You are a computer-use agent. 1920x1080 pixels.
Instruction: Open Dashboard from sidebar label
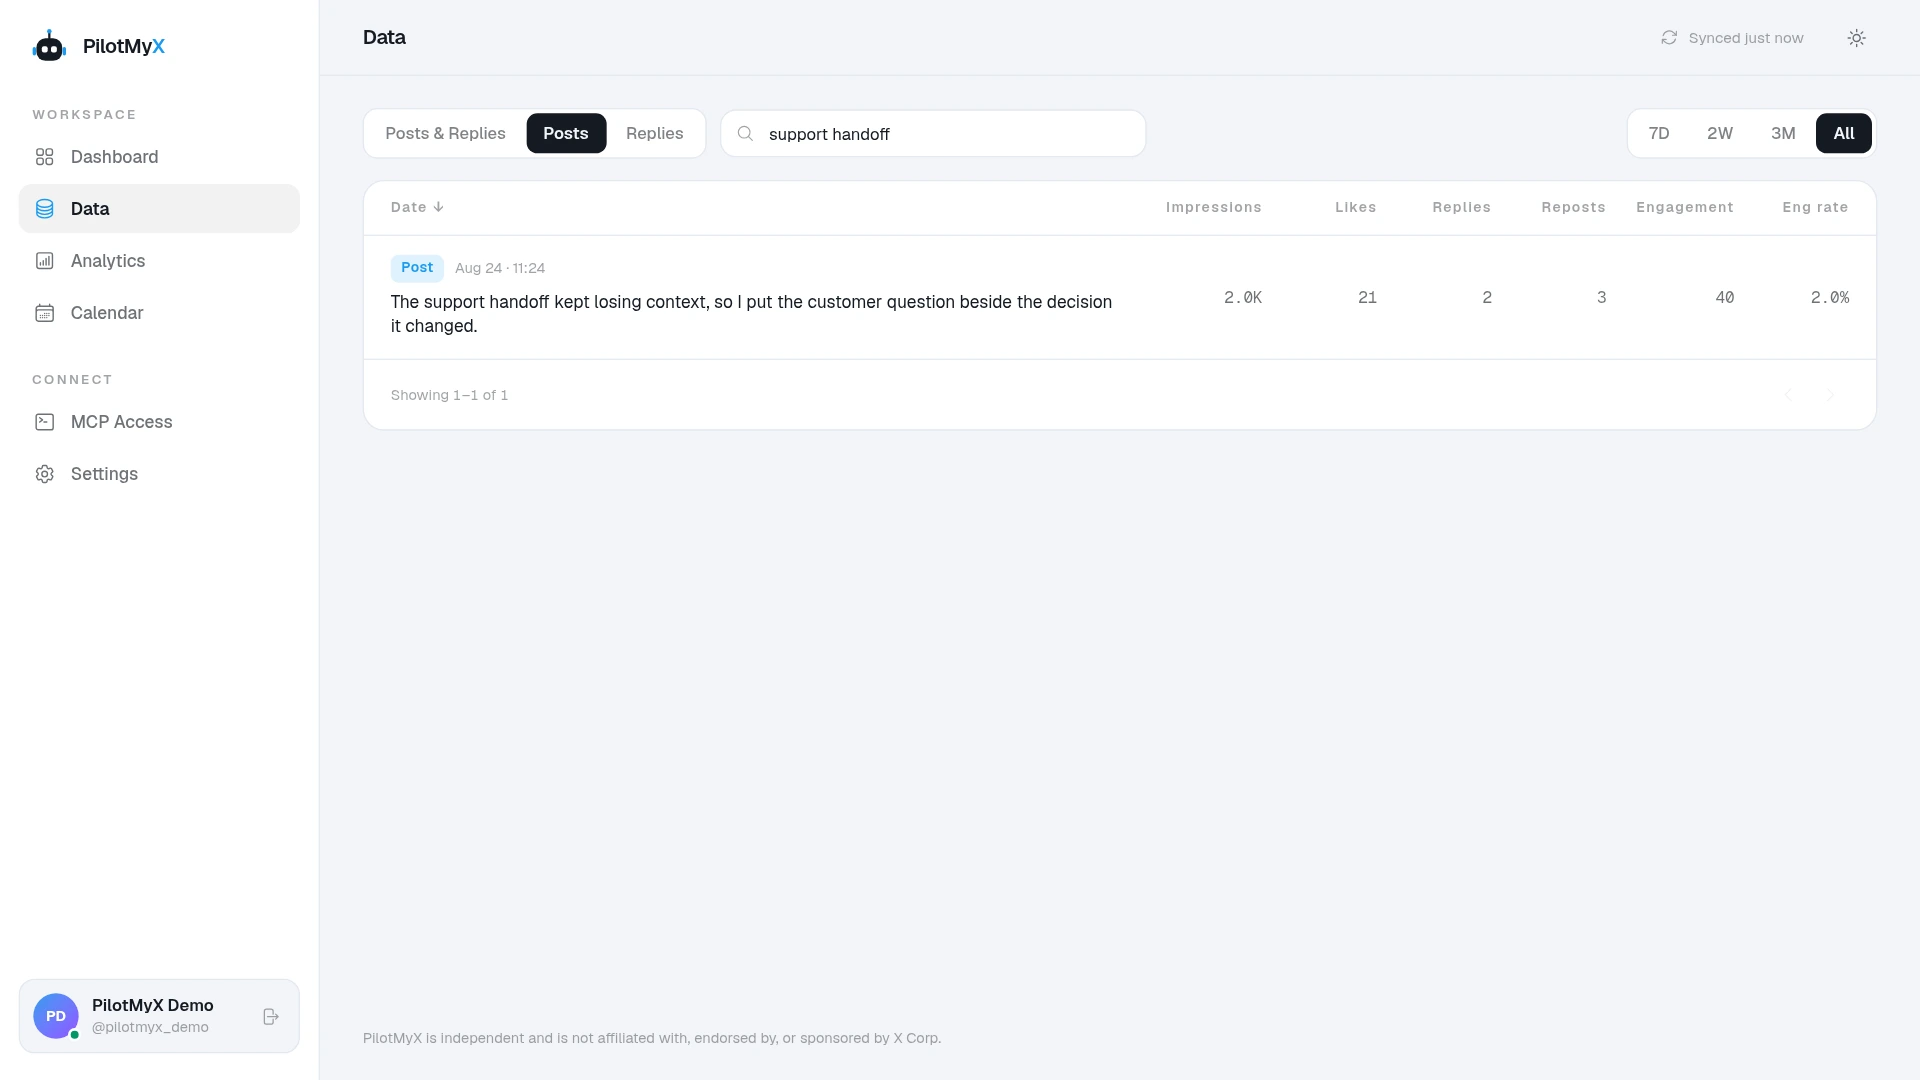(114, 157)
